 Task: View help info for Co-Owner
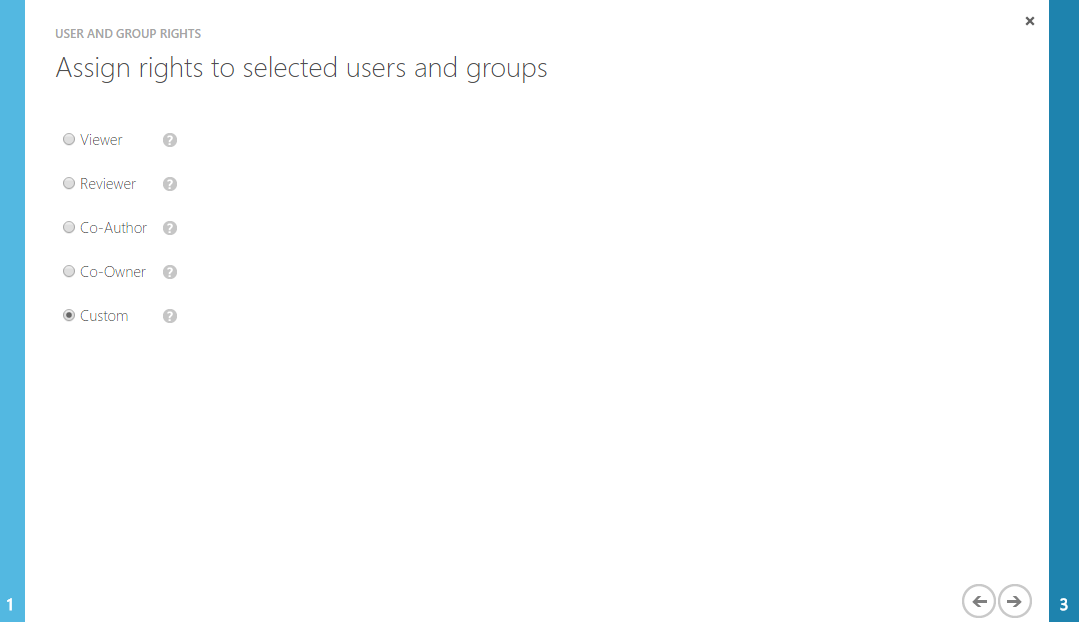170,272
